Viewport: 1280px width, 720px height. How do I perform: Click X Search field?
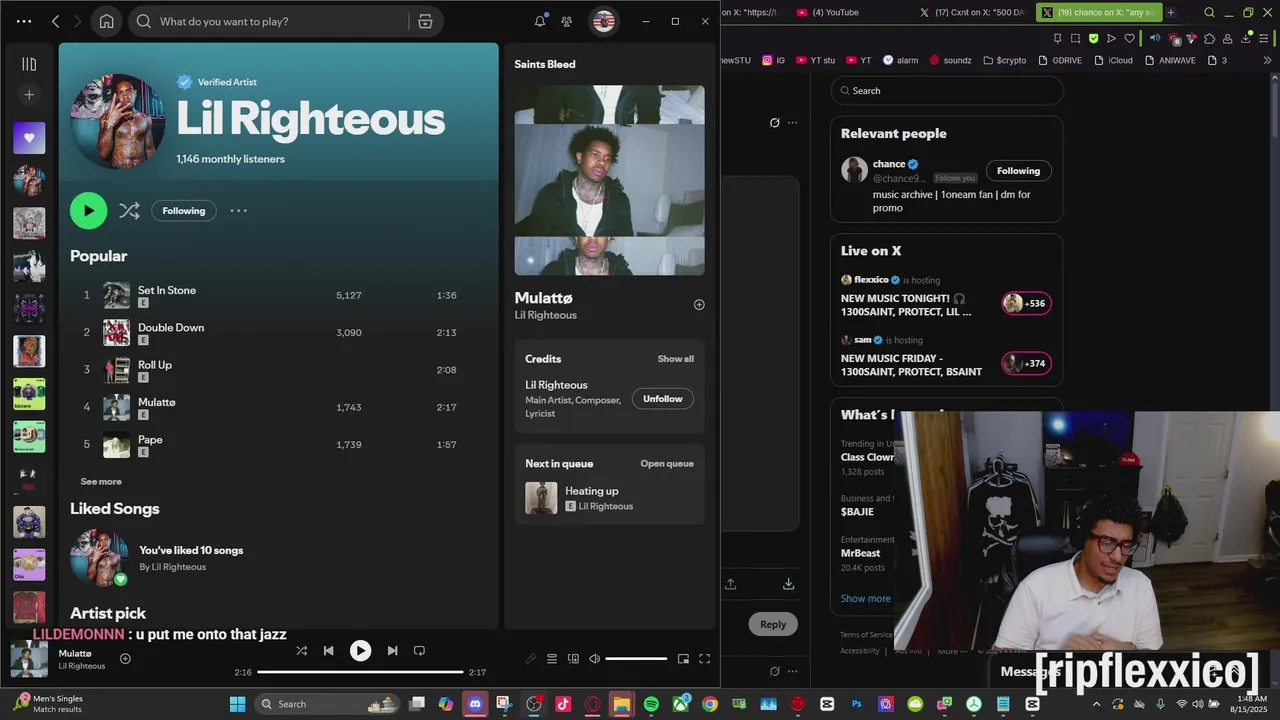947,90
